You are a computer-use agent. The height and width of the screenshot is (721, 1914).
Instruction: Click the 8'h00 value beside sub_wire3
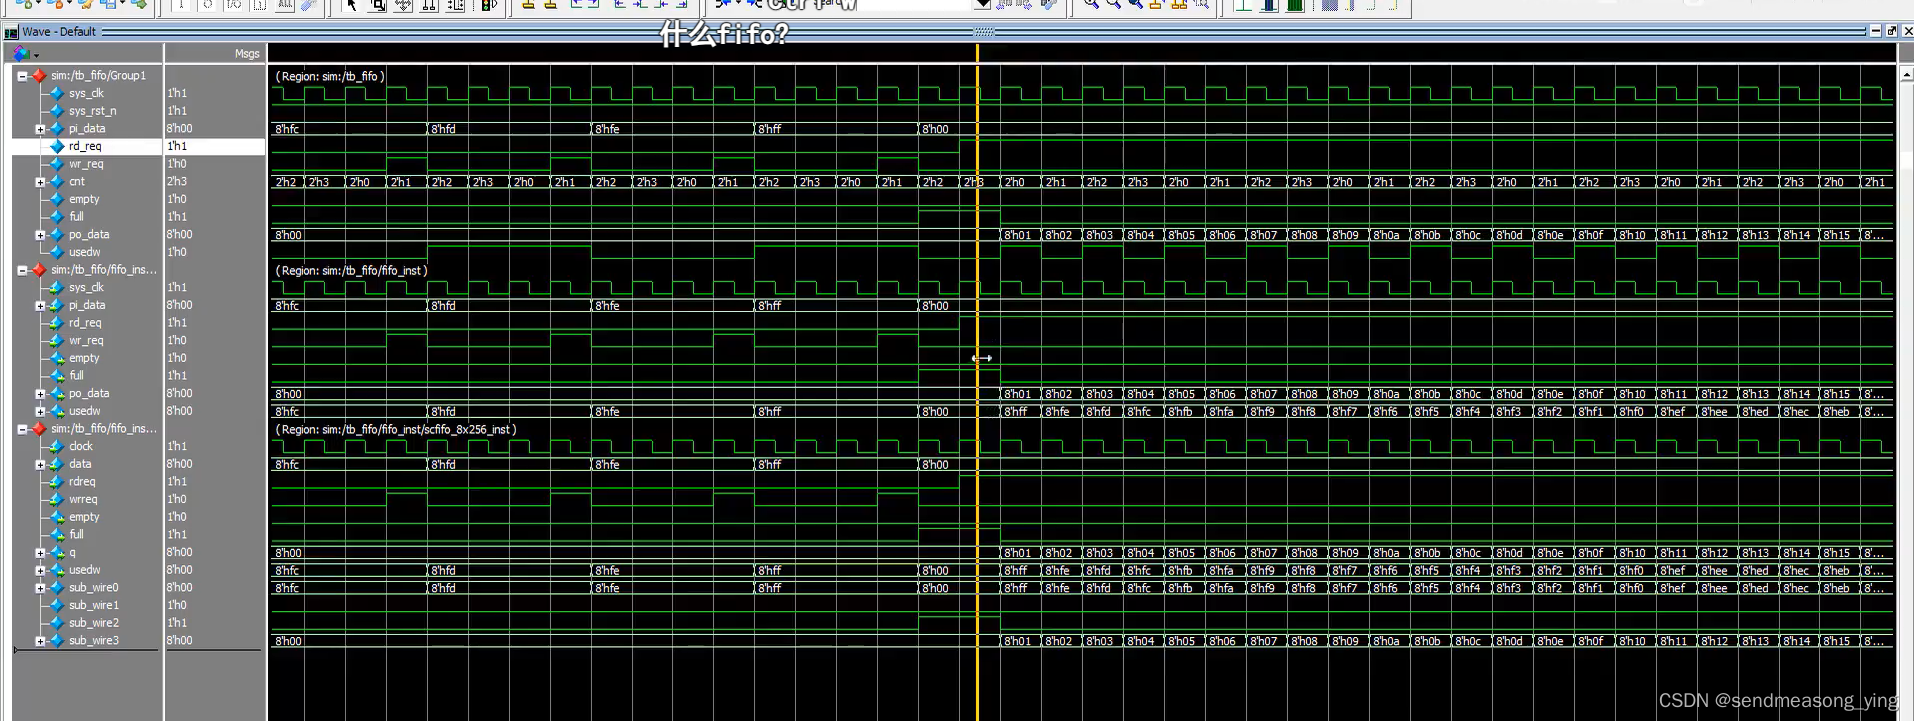(x=180, y=641)
